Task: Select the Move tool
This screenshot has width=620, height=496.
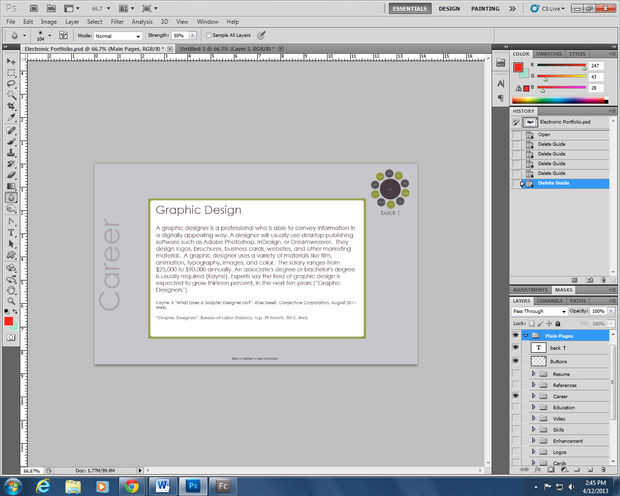Action: (11, 61)
